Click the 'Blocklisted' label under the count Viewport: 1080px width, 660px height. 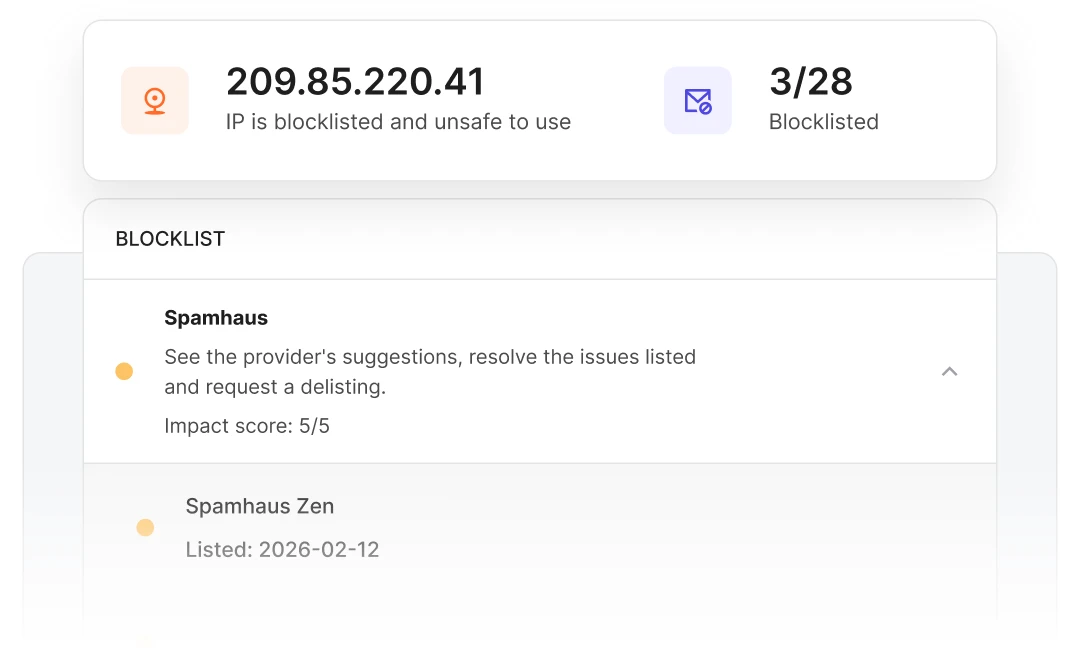click(x=823, y=122)
